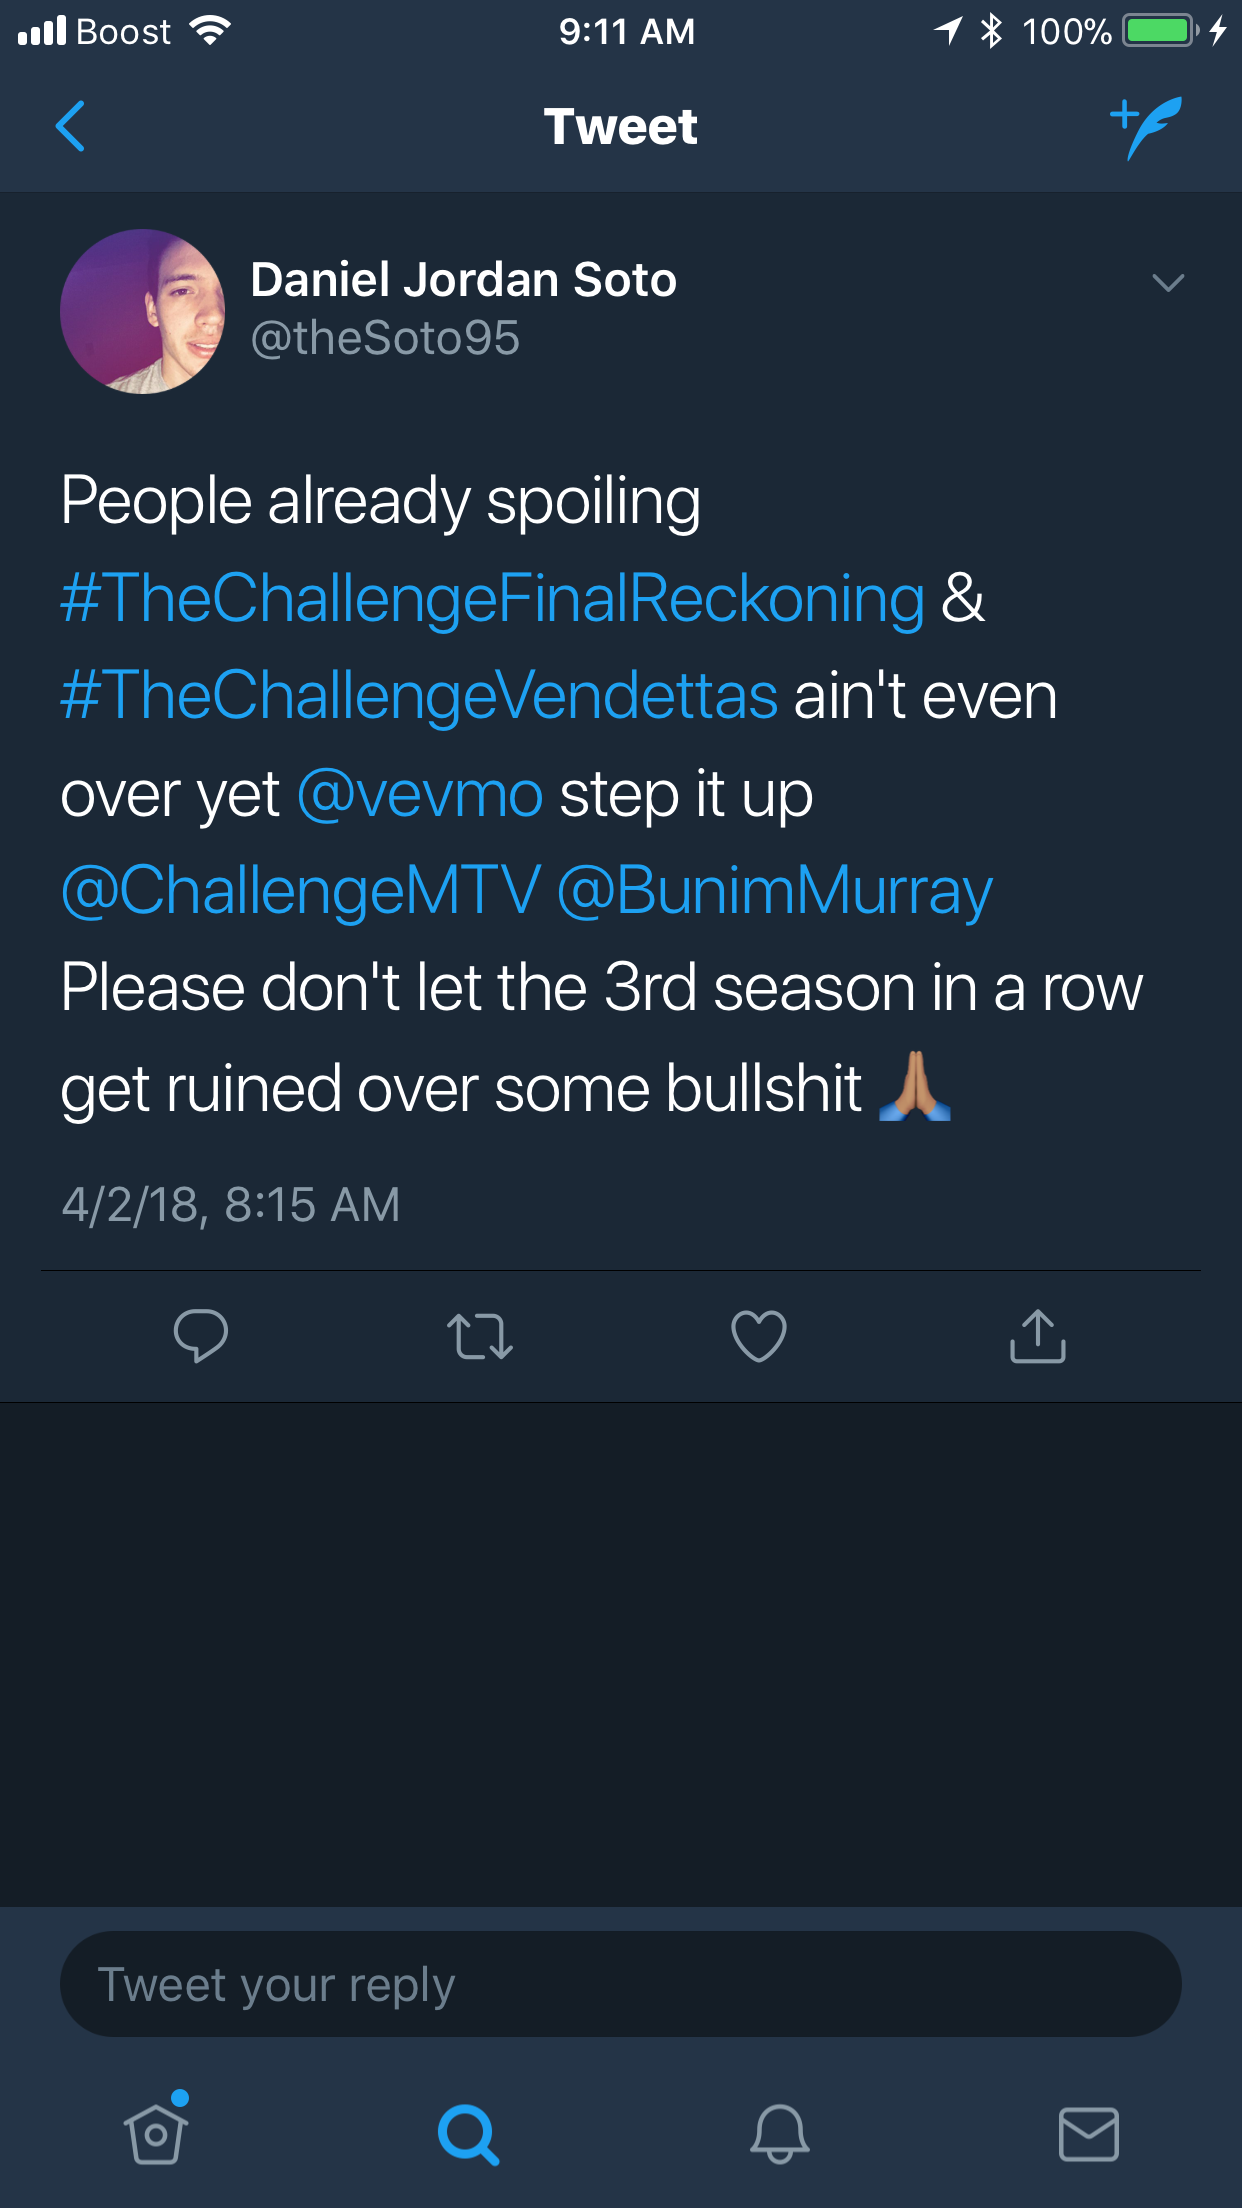Open the @theSoto95 handle
The image size is (1242, 2208).
click(x=385, y=338)
